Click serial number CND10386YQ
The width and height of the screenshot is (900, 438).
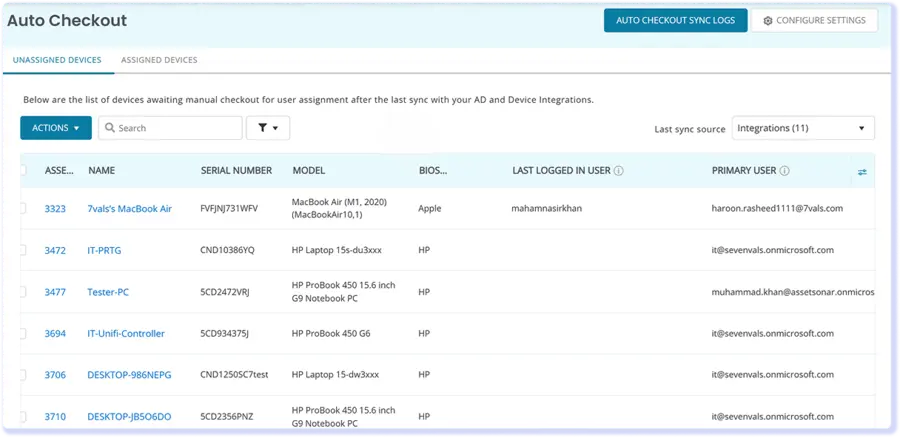(227, 250)
